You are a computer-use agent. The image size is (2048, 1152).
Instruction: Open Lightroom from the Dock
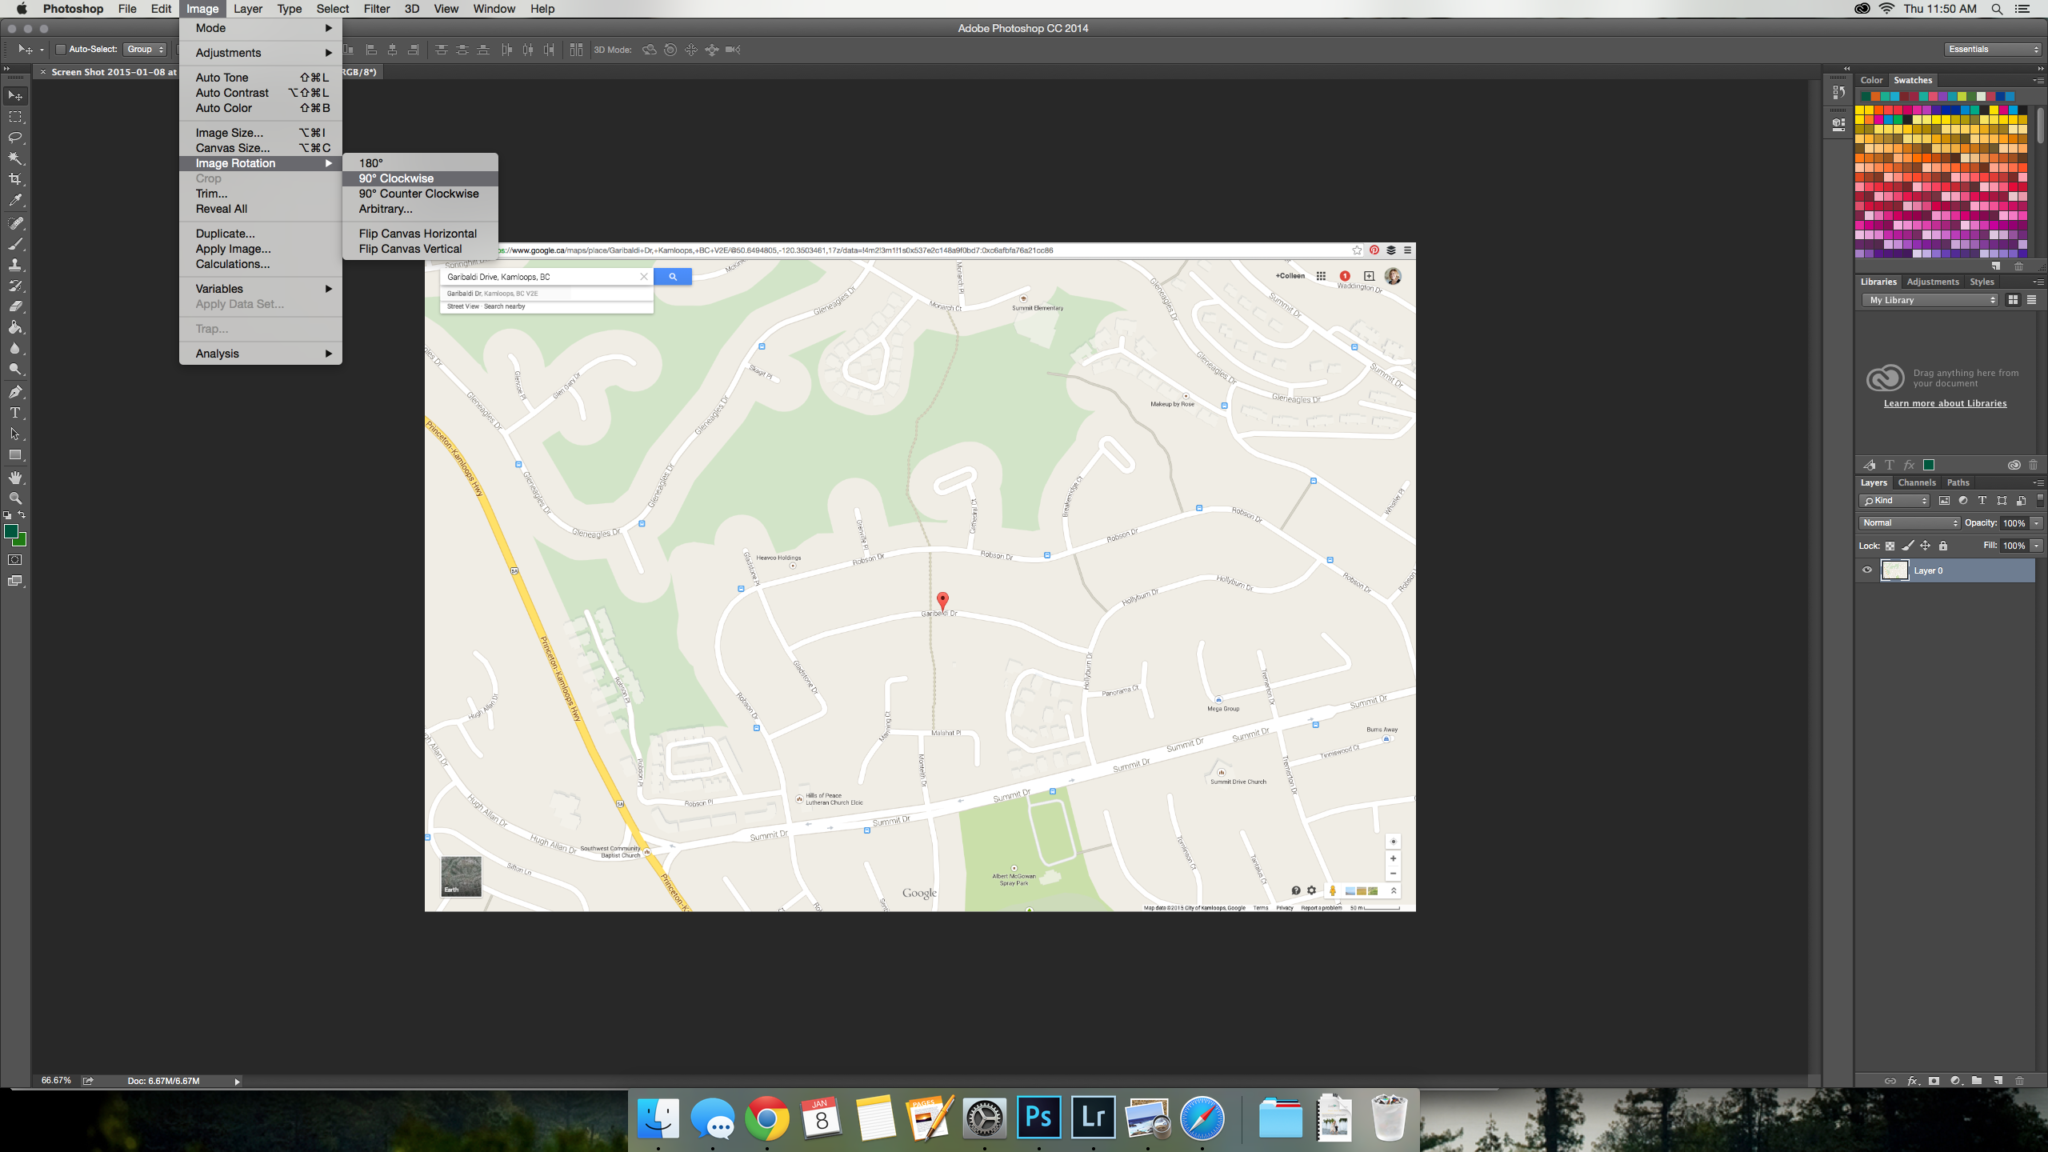(x=1093, y=1117)
